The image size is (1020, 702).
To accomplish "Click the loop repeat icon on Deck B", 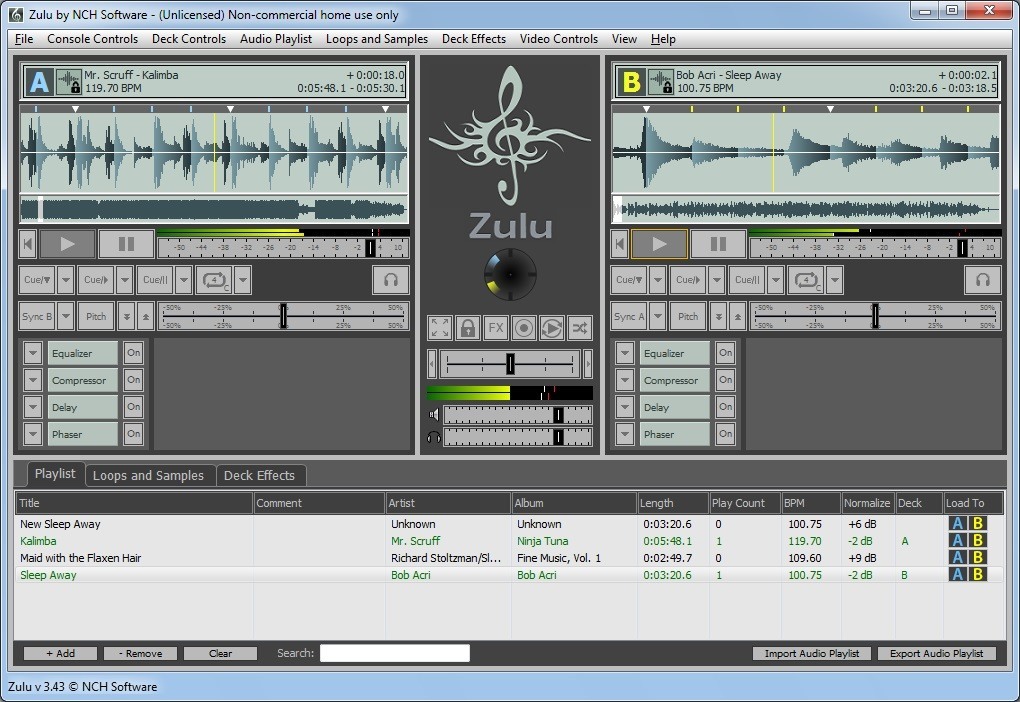I will coord(806,280).
